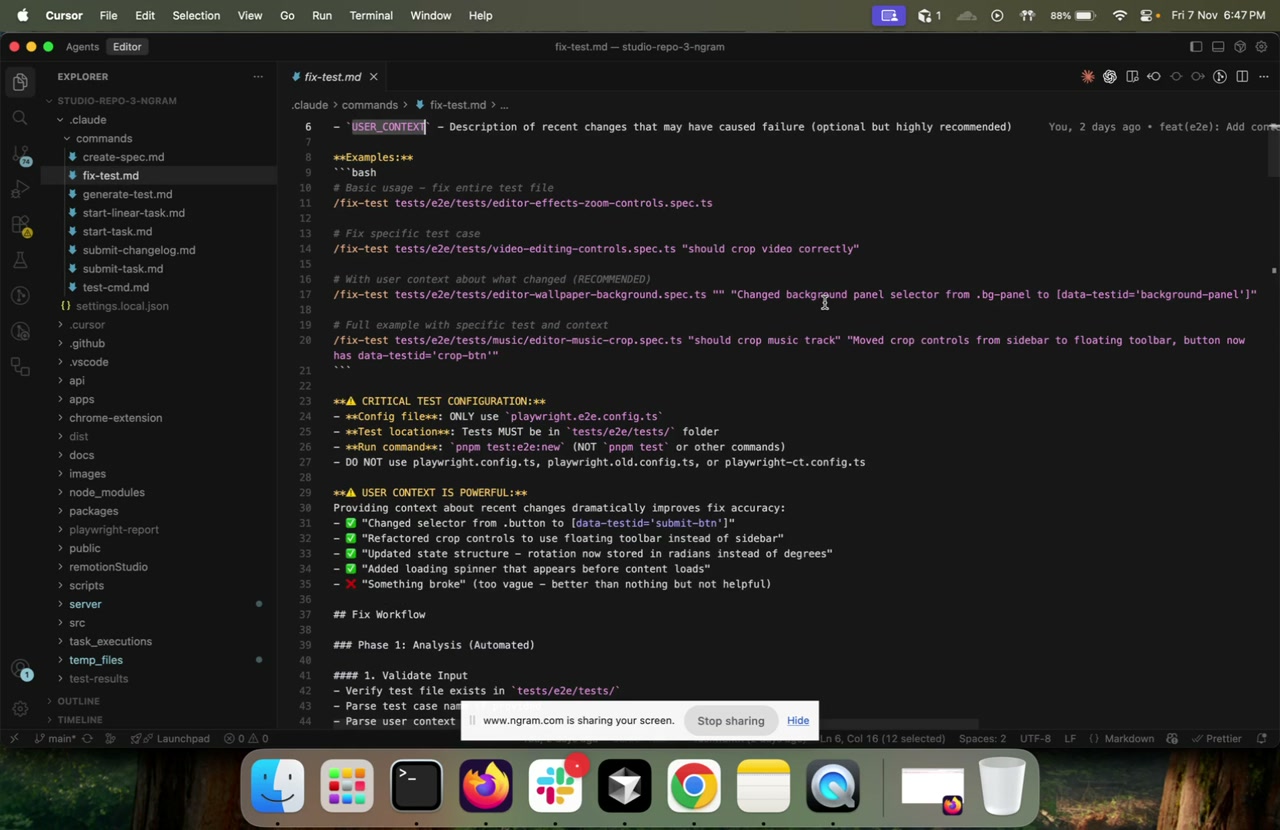Open editor More Actions ellipsis menu
This screenshot has width=1280, height=830.
tap(1264, 77)
